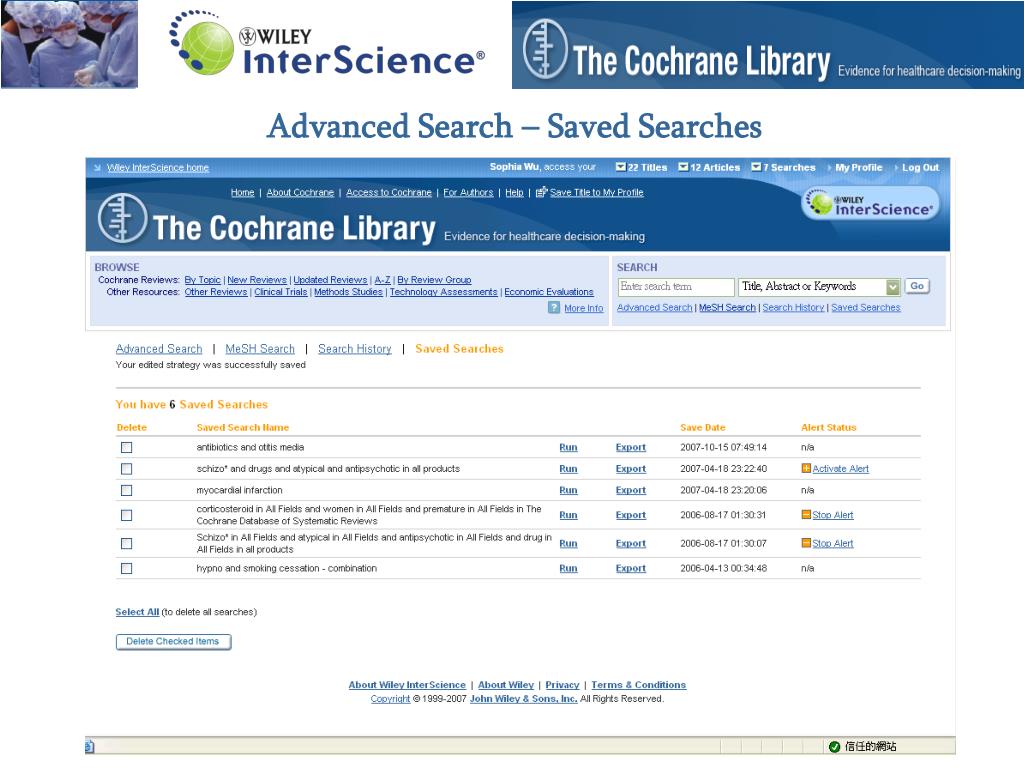Open the For Authors navigation link
Screen dimensions: 1024x768
coord(468,192)
